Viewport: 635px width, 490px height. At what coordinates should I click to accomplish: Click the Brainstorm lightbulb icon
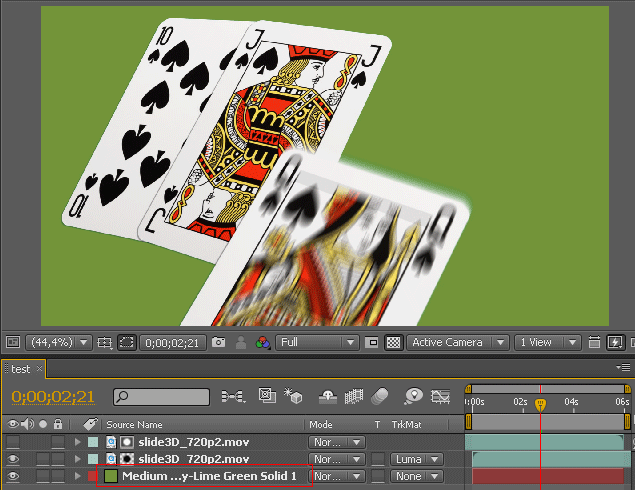(413, 396)
